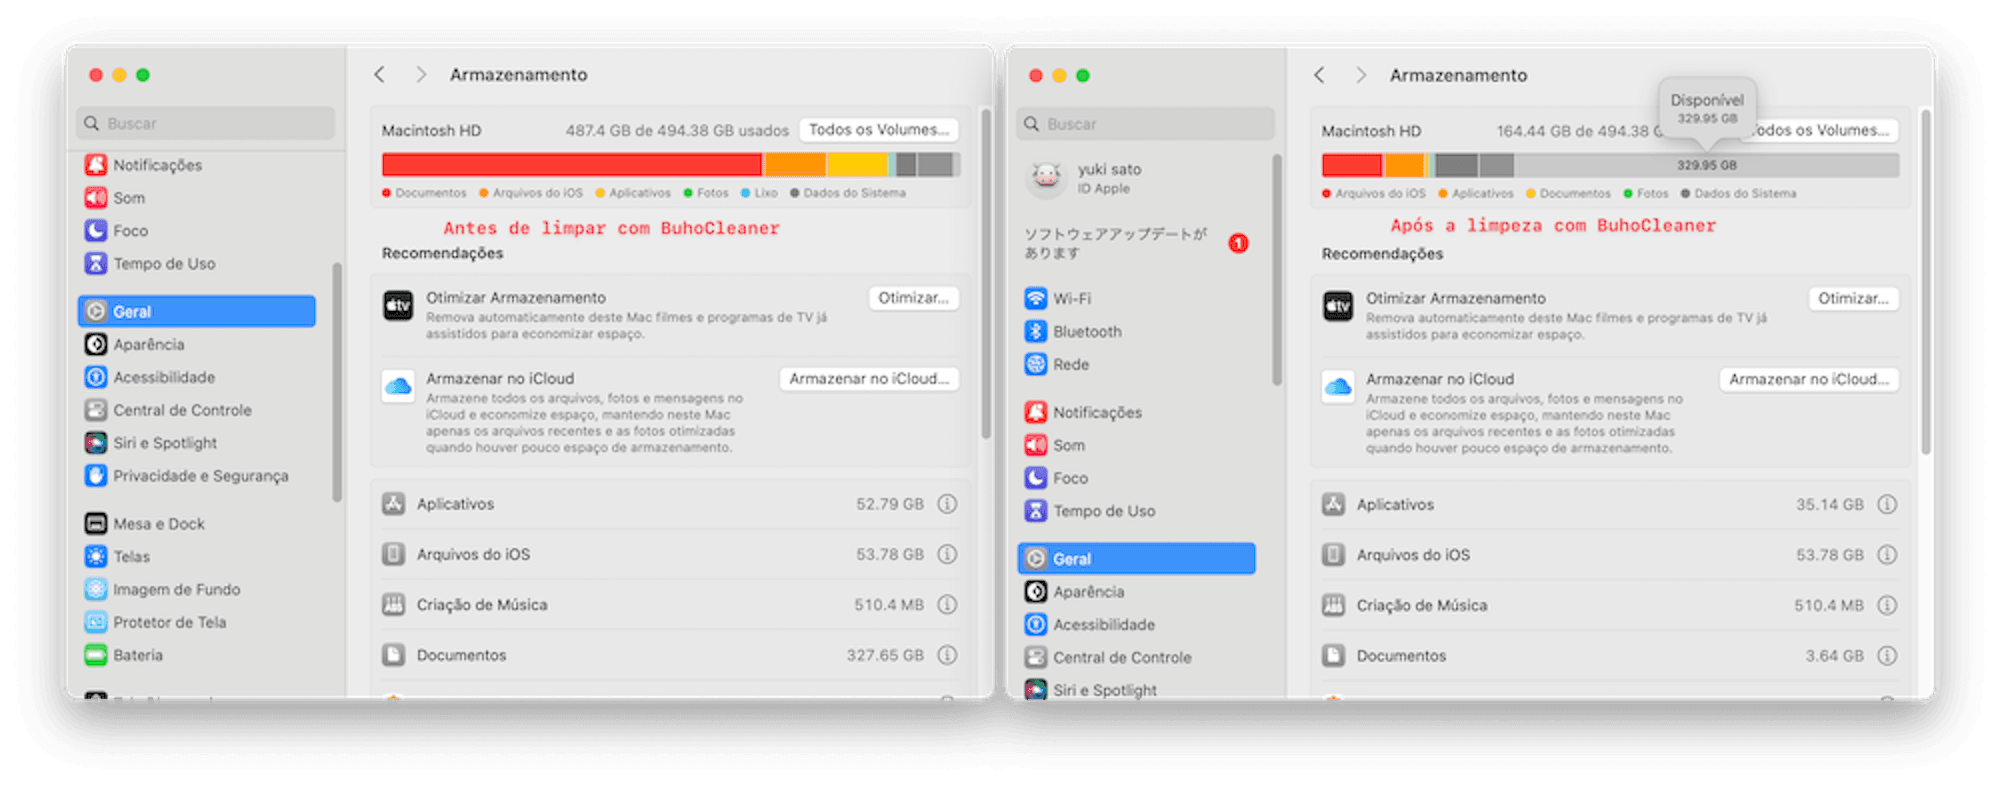Viewport: 2000px width, 786px height.
Task: Click the orange segment of left storage bar
Action: click(x=795, y=165)
